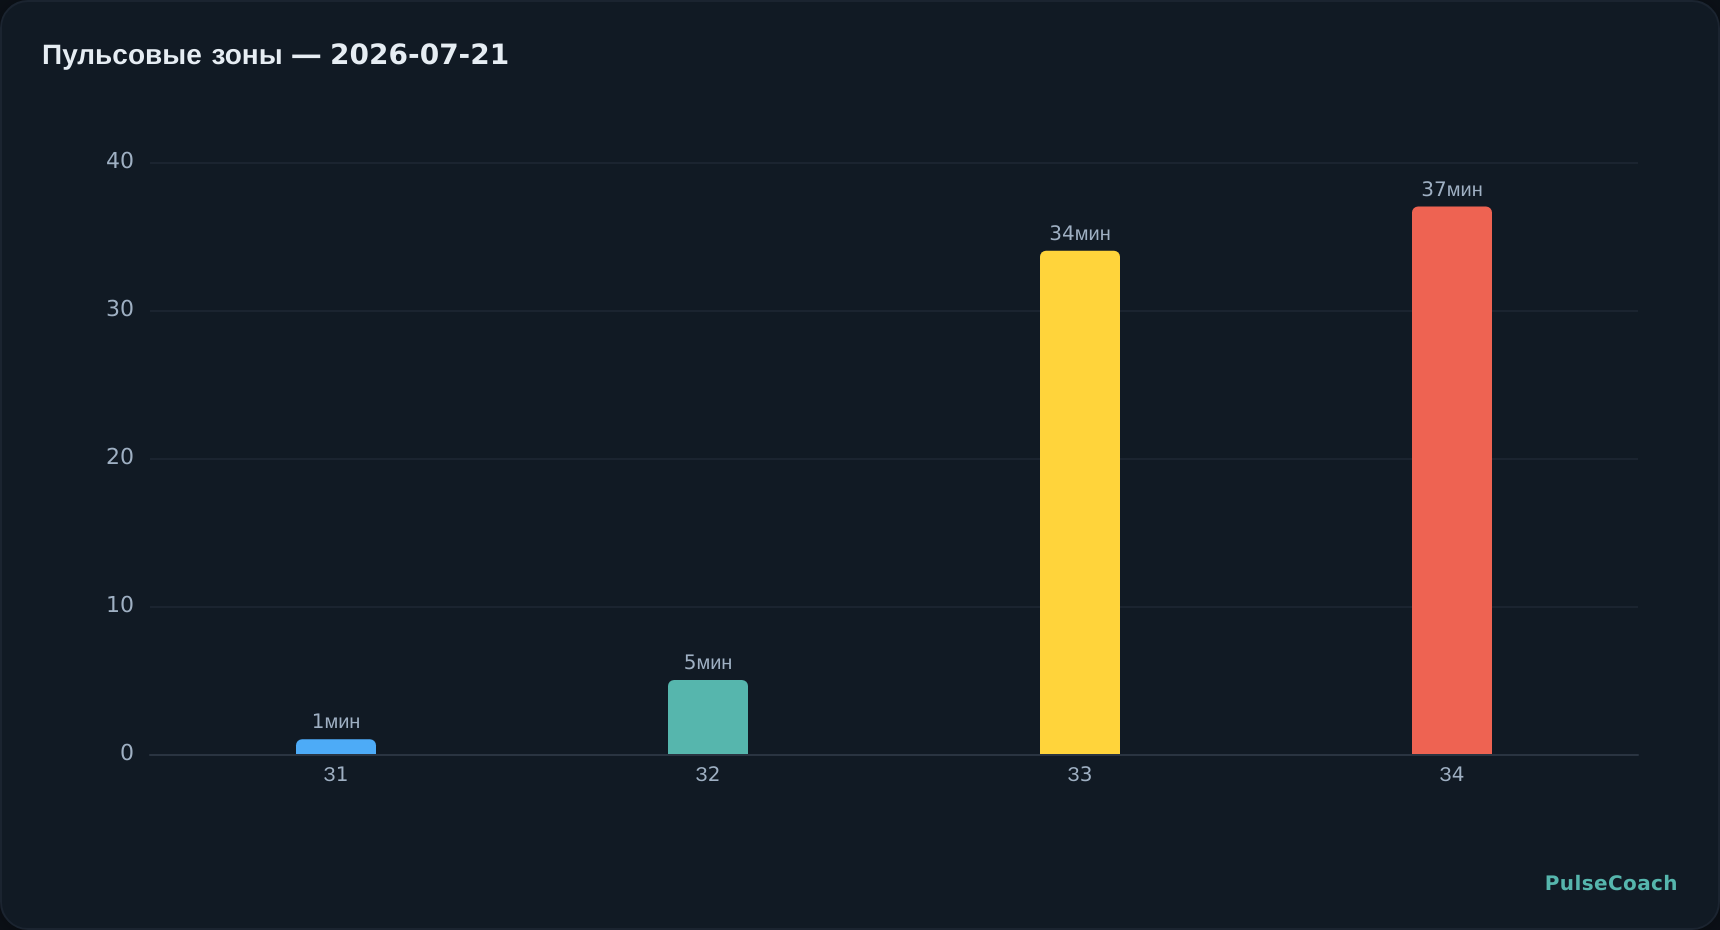Click the blue bar for zone 31

coord(336,747)
